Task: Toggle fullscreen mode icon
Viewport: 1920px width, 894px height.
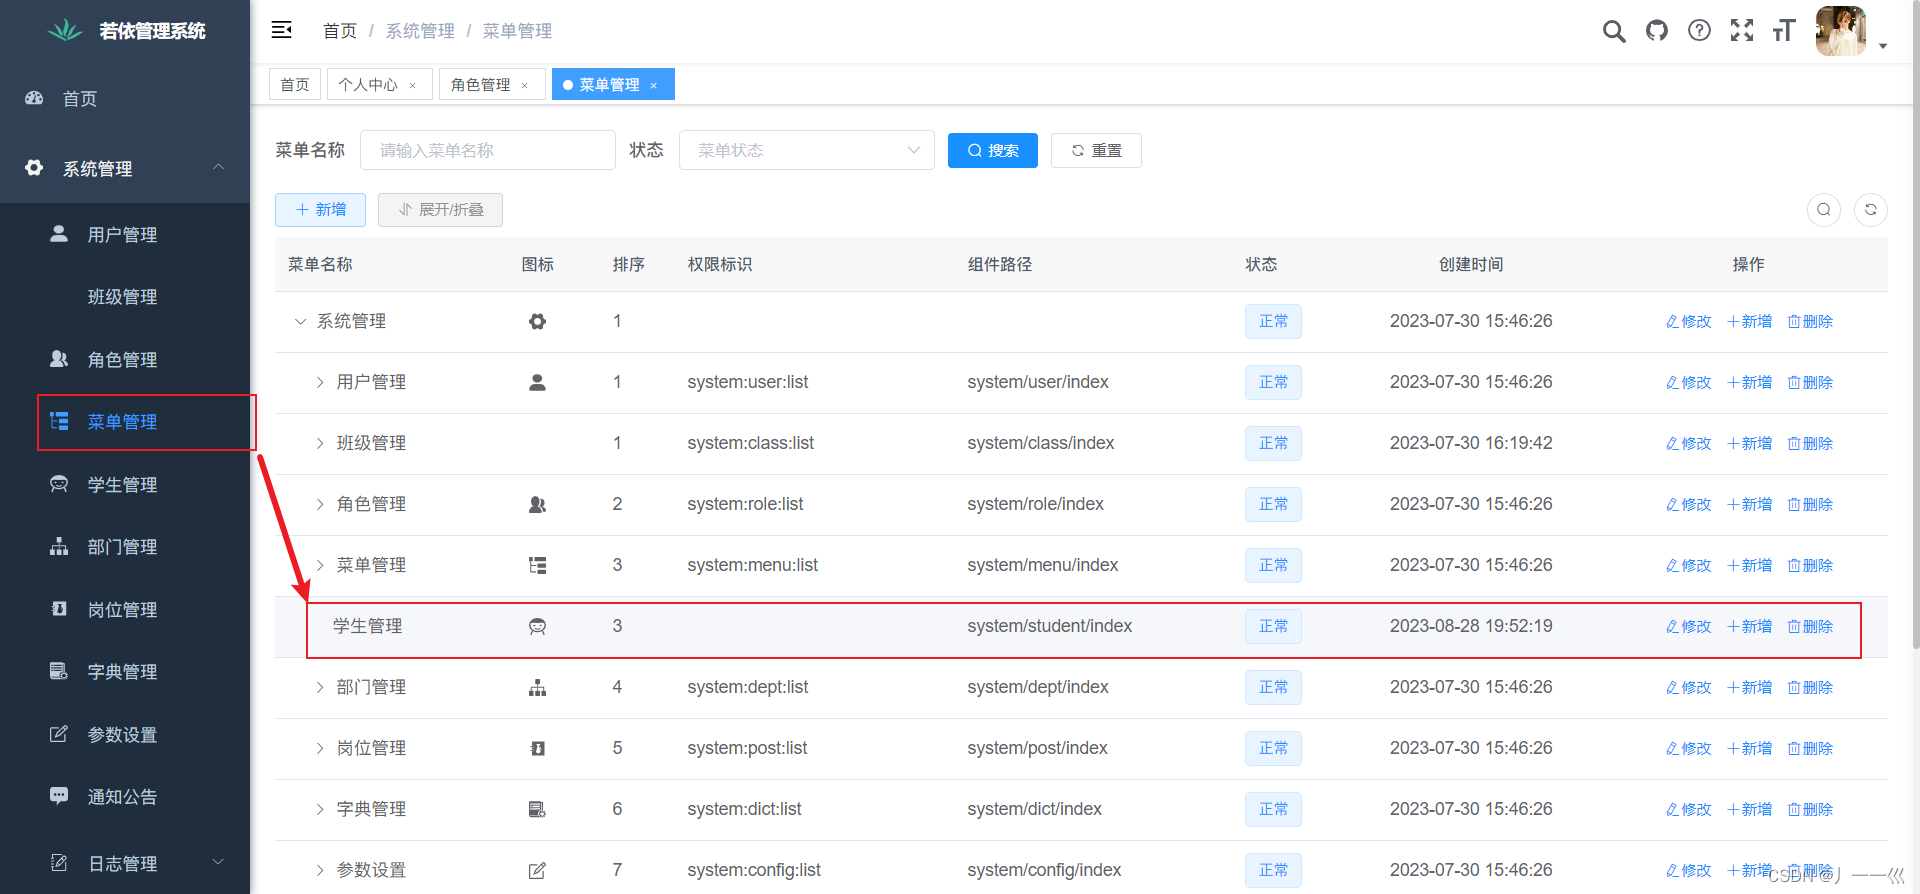Action: click(x=1742, y=31)
